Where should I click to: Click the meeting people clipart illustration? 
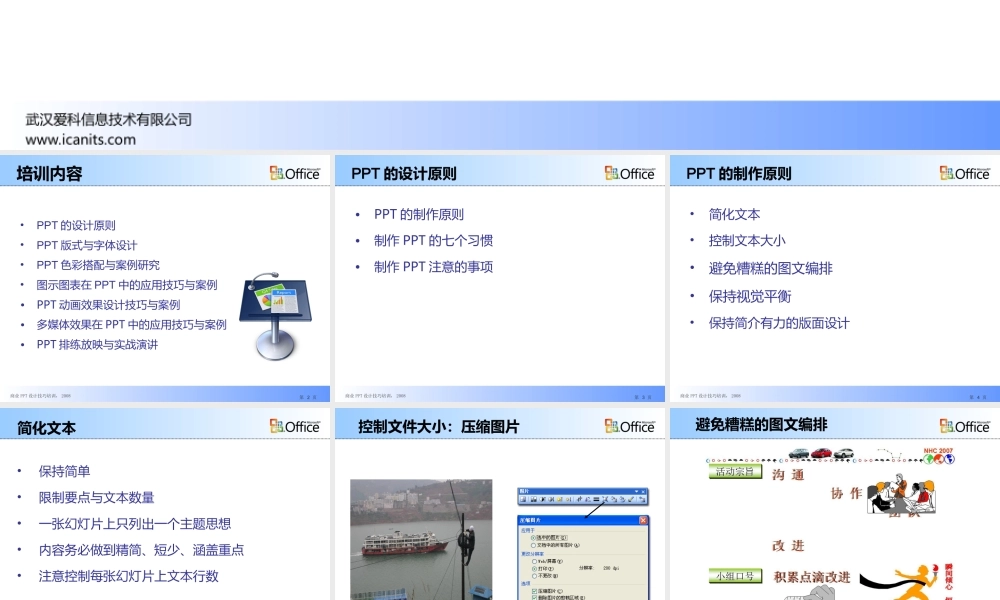tap(901, 494)
